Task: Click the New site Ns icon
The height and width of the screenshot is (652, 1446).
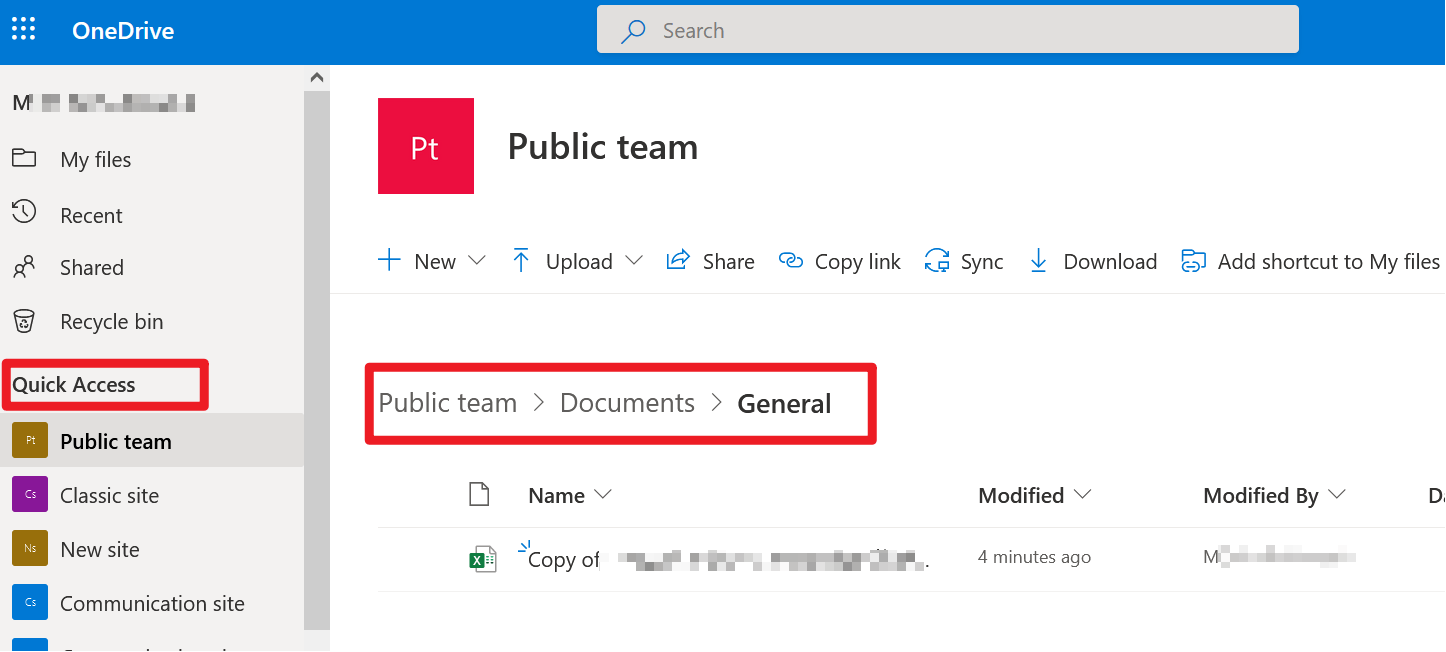Action: point(30,548)
